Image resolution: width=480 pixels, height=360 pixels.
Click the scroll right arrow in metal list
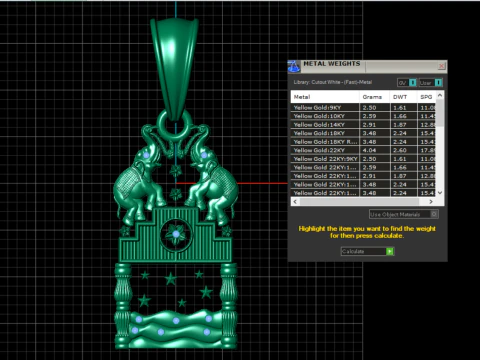[x=431, y=202]
